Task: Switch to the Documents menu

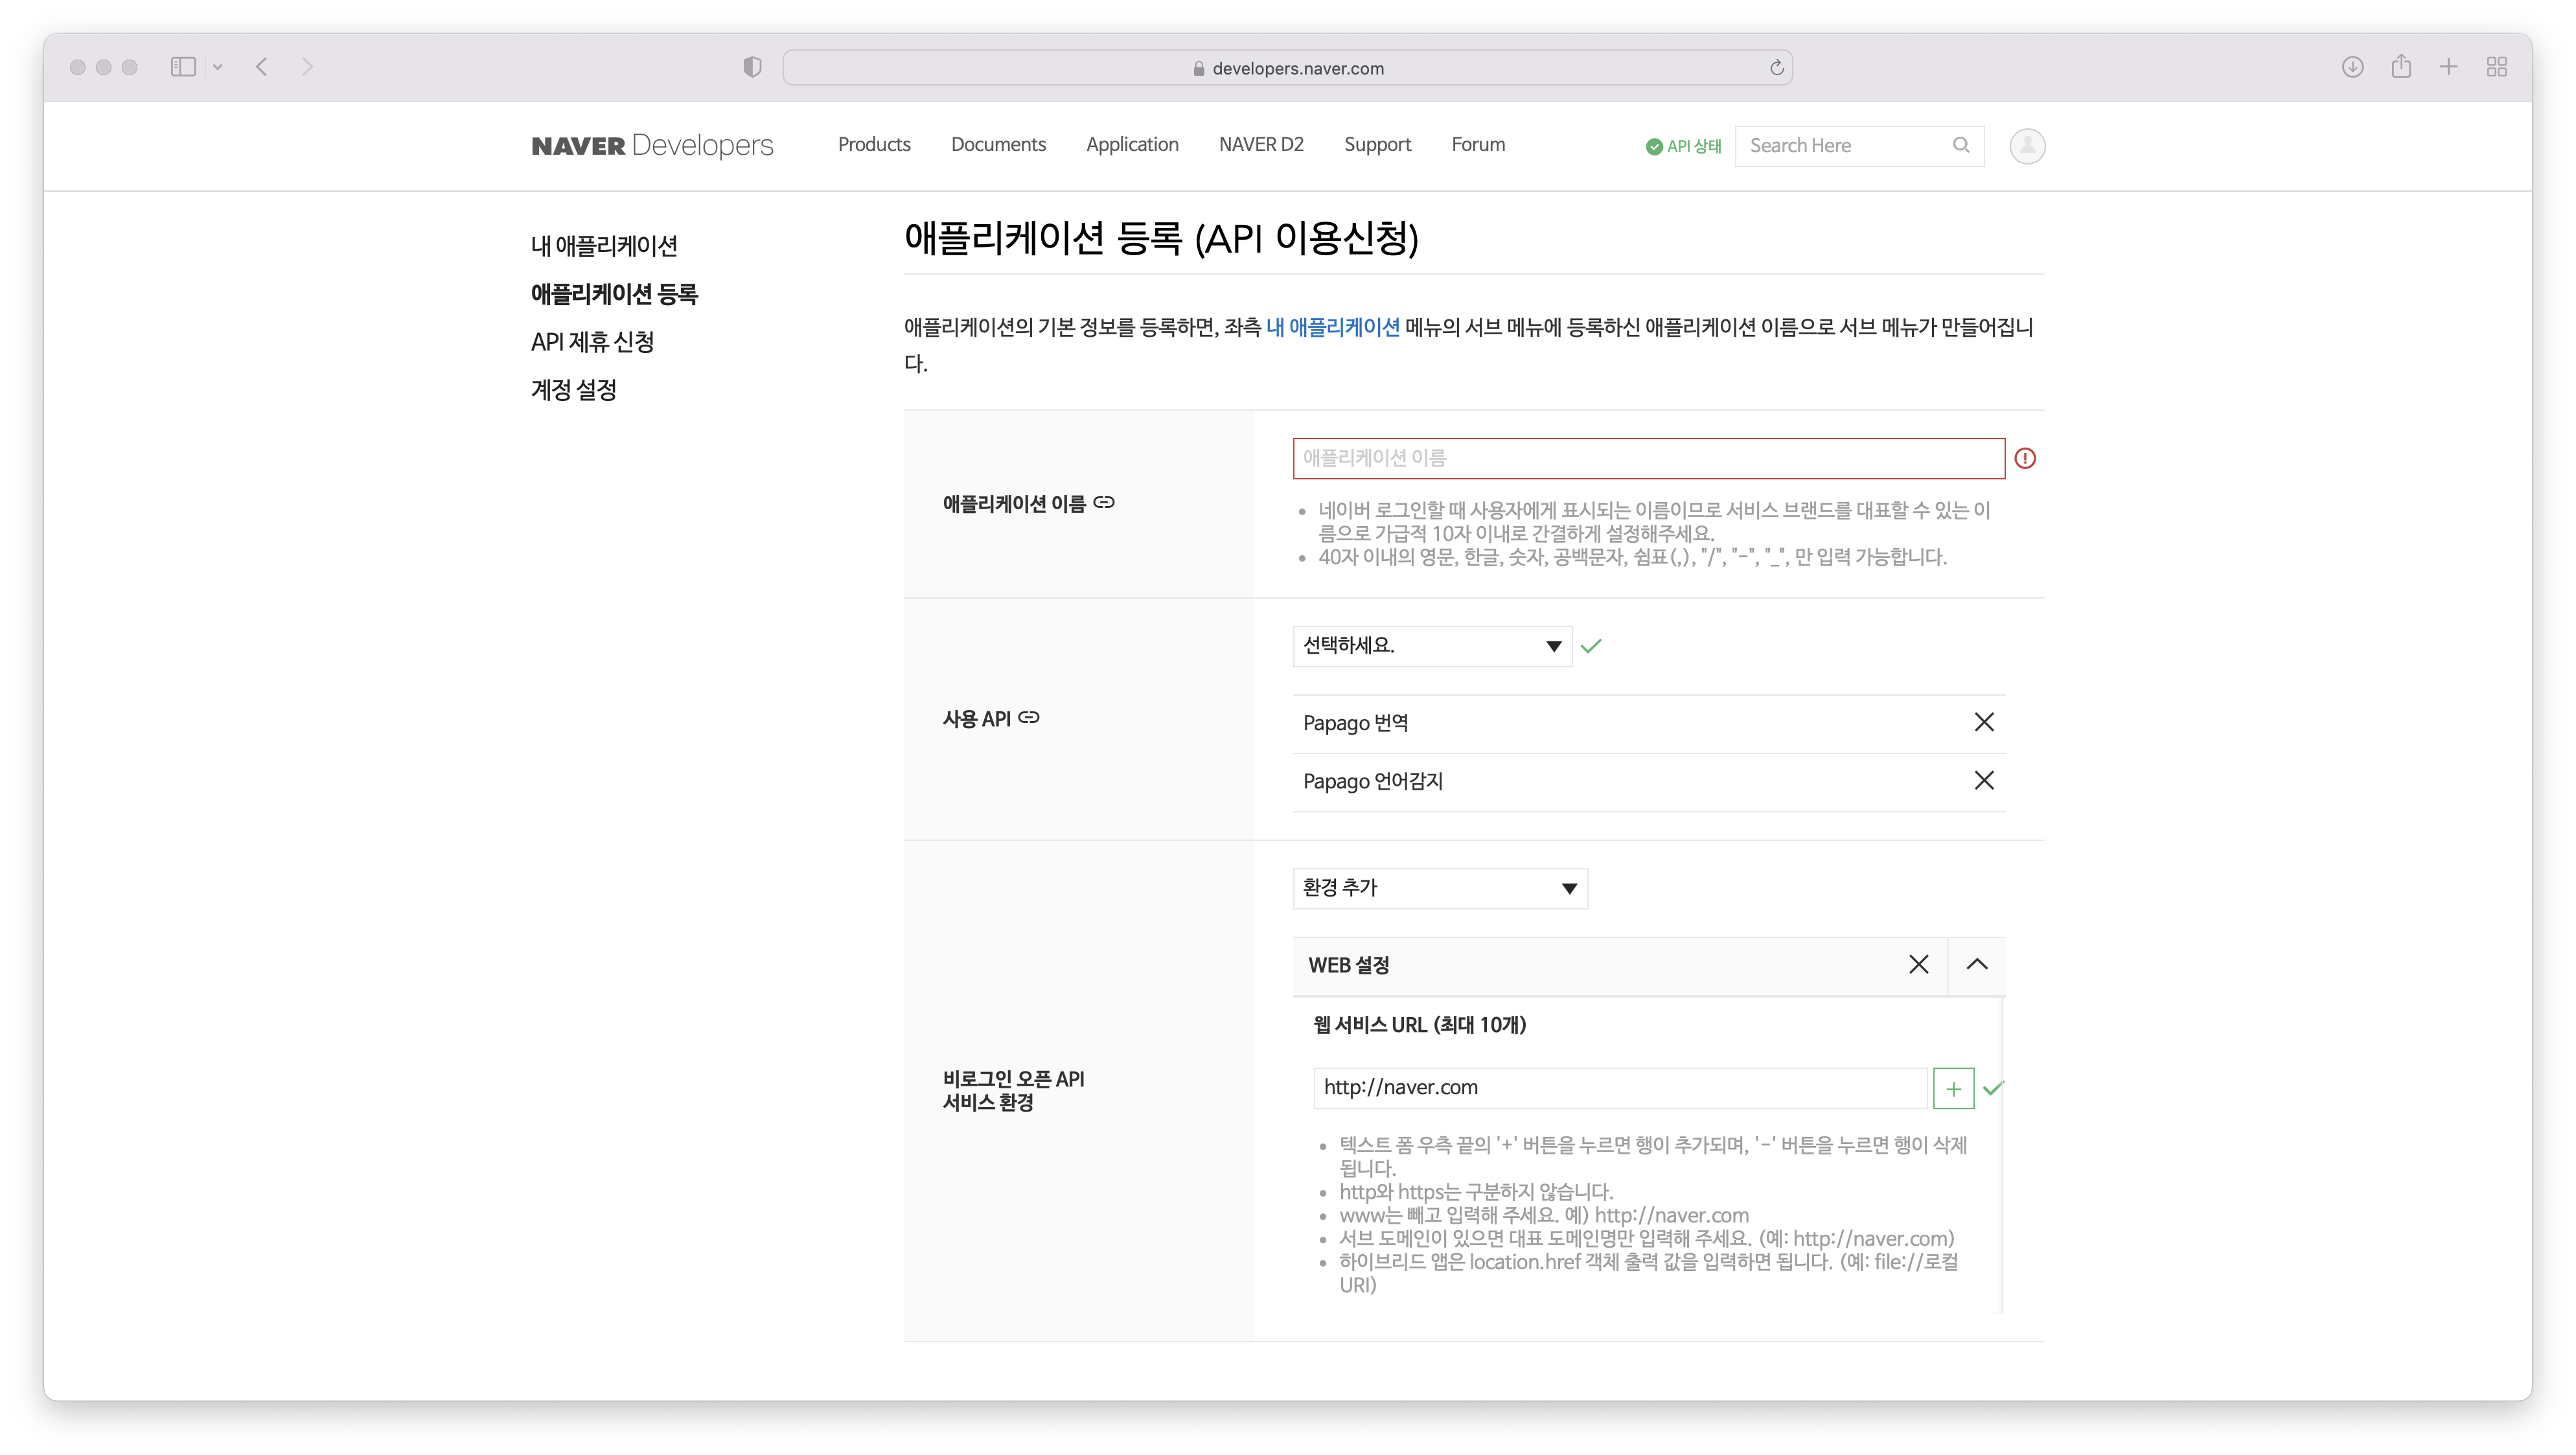Action: click(x=998, y=144)
